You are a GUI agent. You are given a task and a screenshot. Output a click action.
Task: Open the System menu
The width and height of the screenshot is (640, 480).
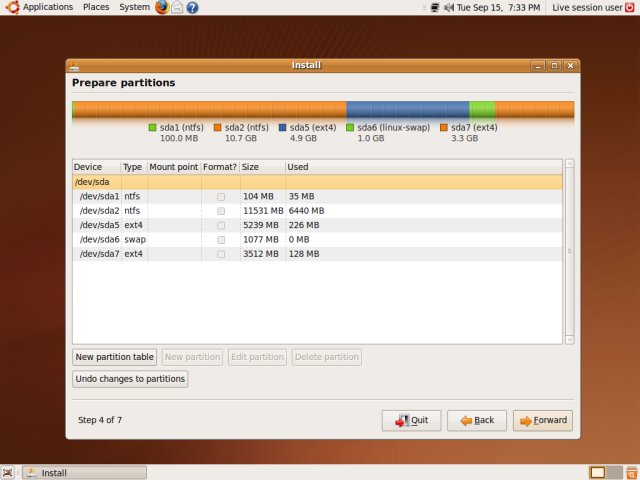point(134,7)
